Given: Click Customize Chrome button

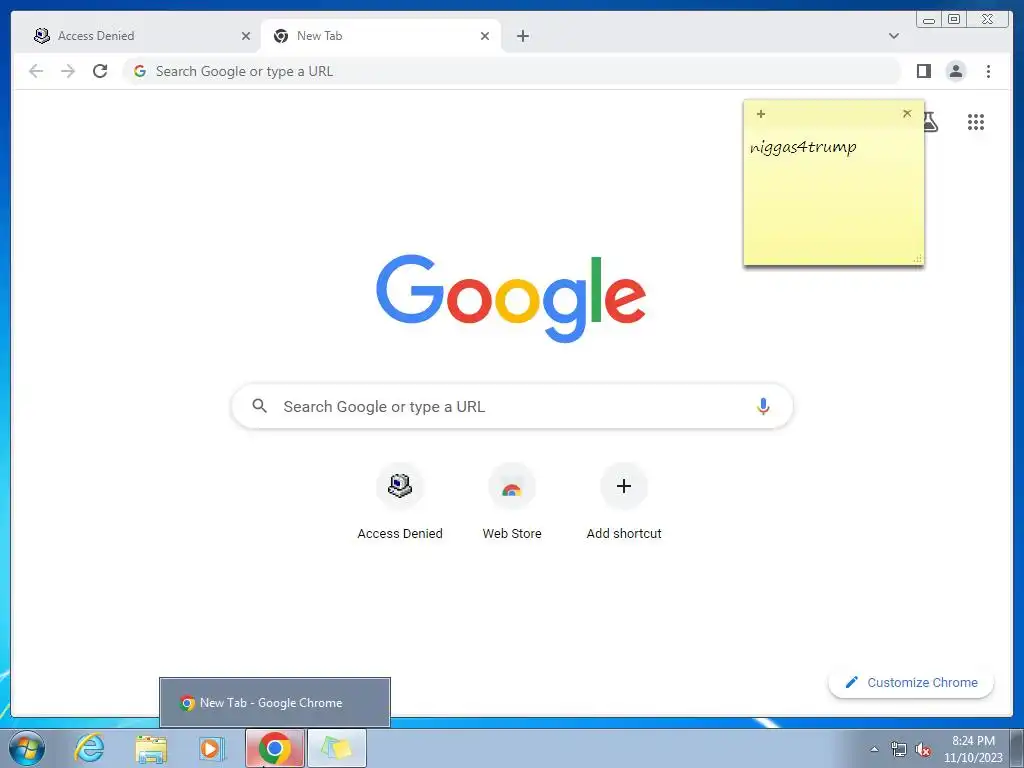Looking at the screenshot, I should [x=911, y=682].
